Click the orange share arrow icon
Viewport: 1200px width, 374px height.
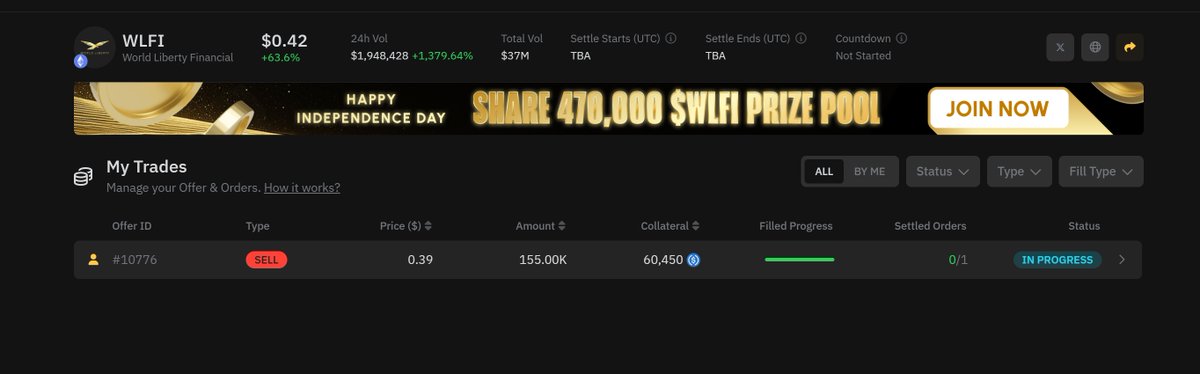(x=1130, y=47)
